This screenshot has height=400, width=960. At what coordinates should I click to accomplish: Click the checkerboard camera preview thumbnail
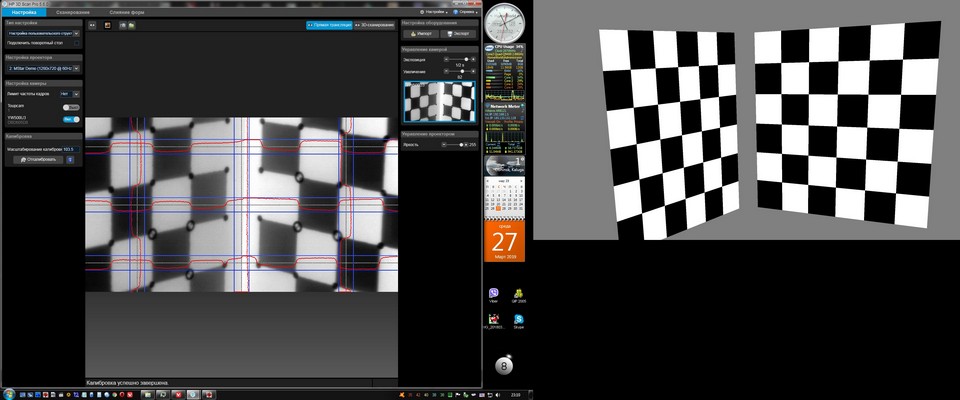[439, 101]
